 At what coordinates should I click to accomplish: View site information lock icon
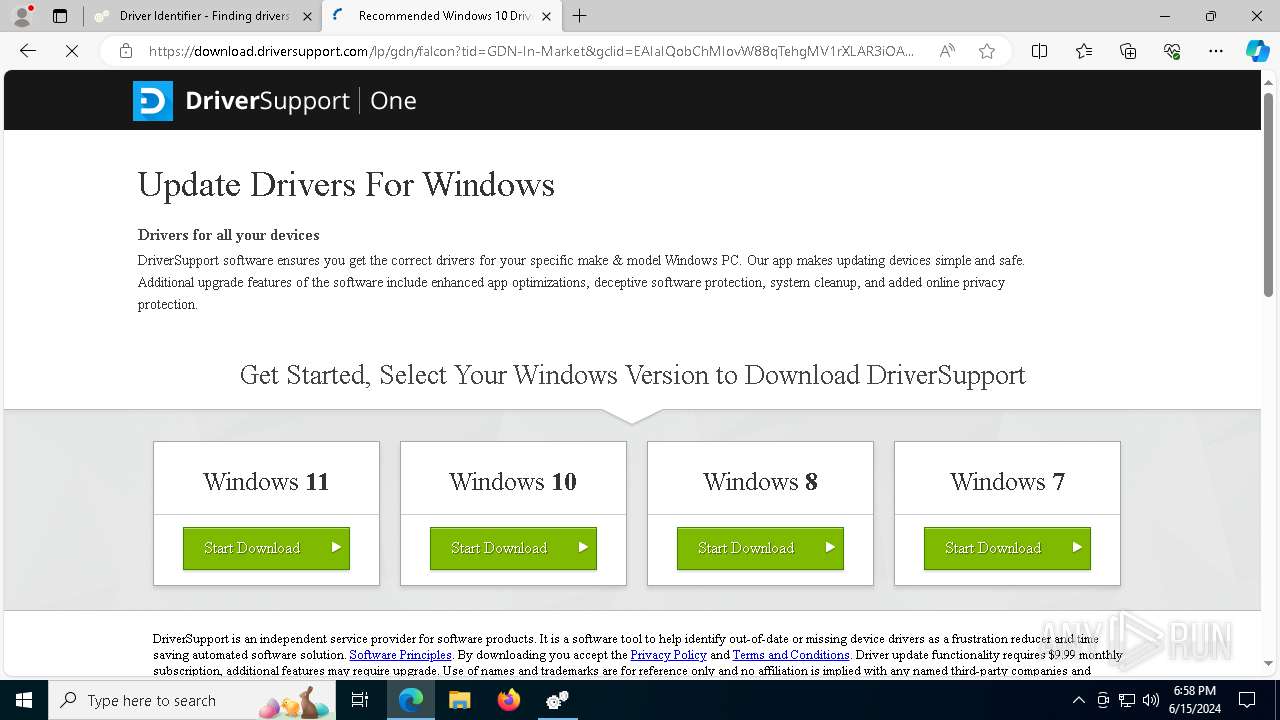tap(125, 51)
